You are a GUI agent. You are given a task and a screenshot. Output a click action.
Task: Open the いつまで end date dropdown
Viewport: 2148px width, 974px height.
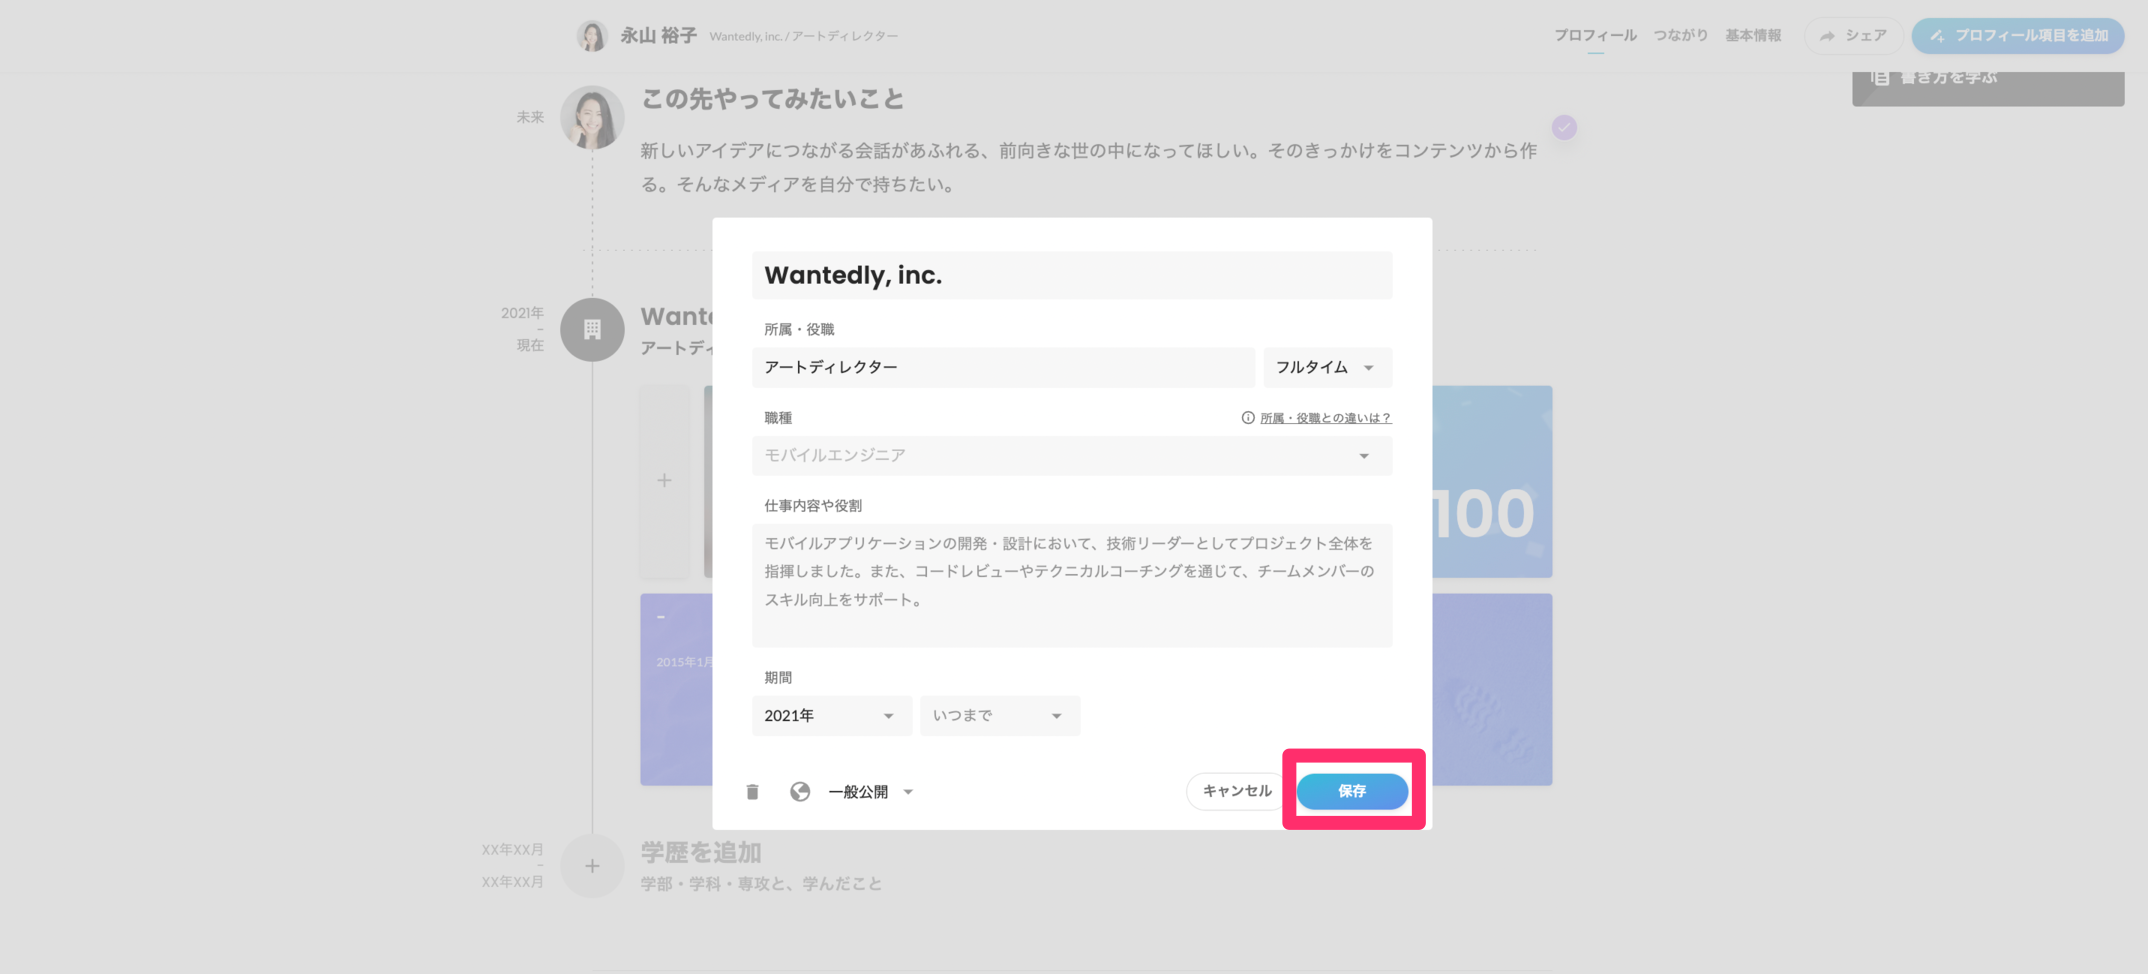(999, 716)
